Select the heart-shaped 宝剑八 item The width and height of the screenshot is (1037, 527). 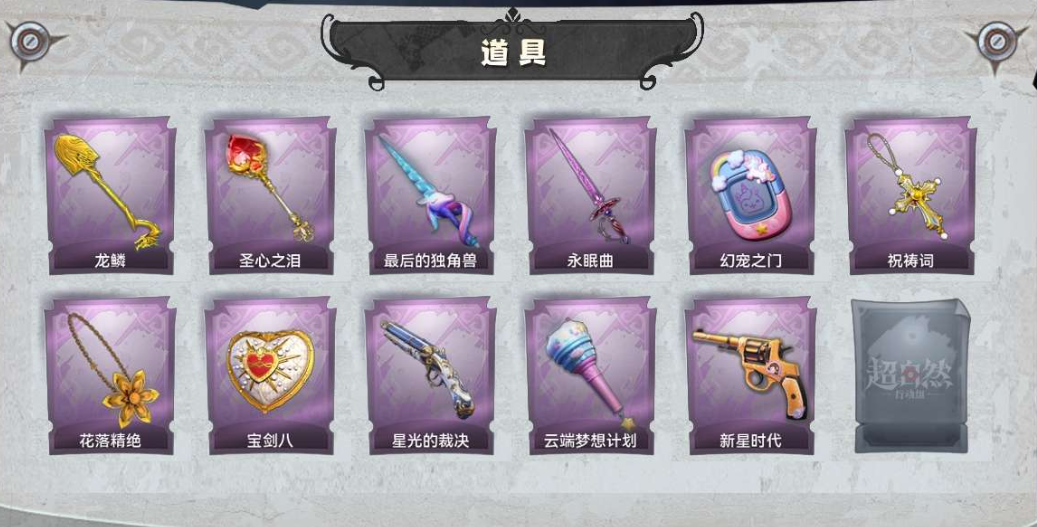pos(270,376)
